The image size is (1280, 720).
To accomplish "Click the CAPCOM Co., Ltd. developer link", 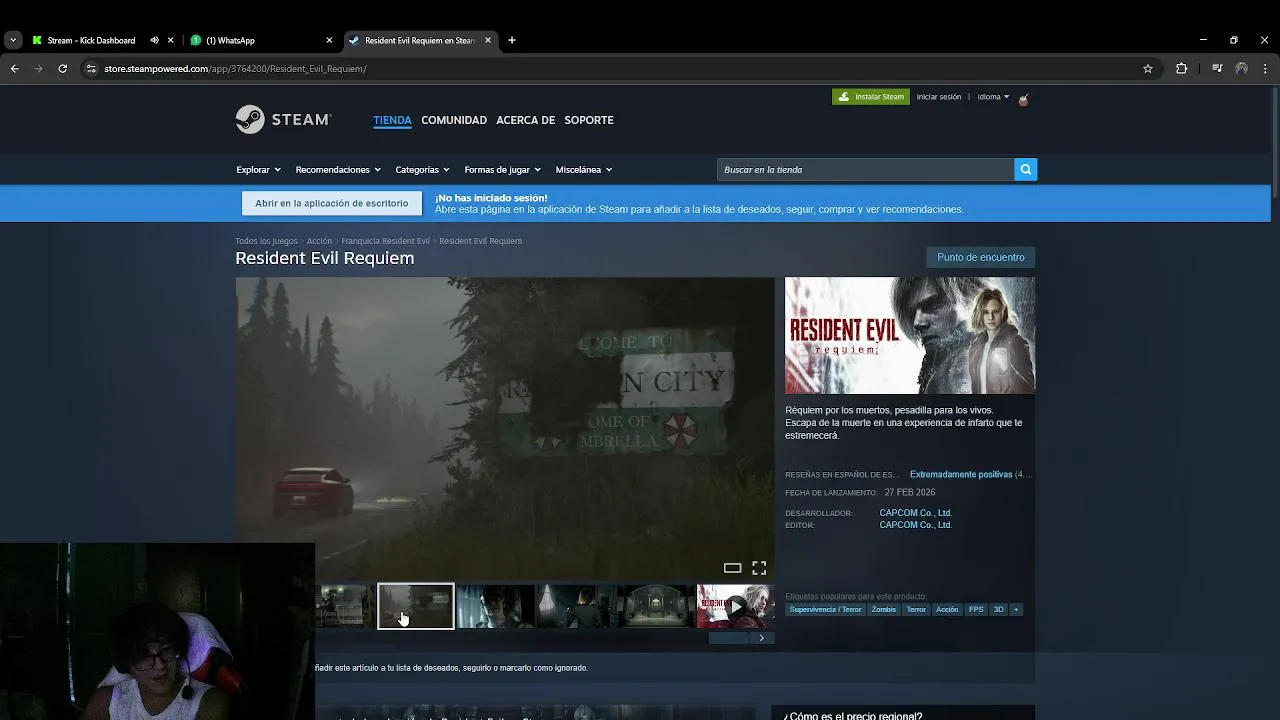I will 915,513.
